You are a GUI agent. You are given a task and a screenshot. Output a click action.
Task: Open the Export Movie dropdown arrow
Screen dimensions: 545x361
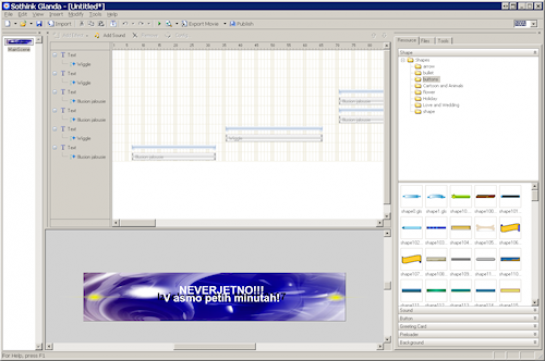tap(225, 24)
